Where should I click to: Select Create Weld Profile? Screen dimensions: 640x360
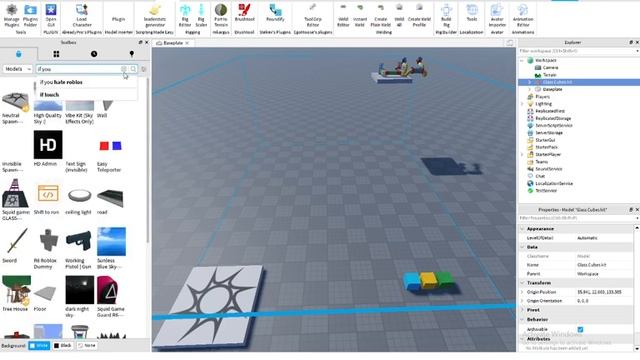(x=419, y=16)
